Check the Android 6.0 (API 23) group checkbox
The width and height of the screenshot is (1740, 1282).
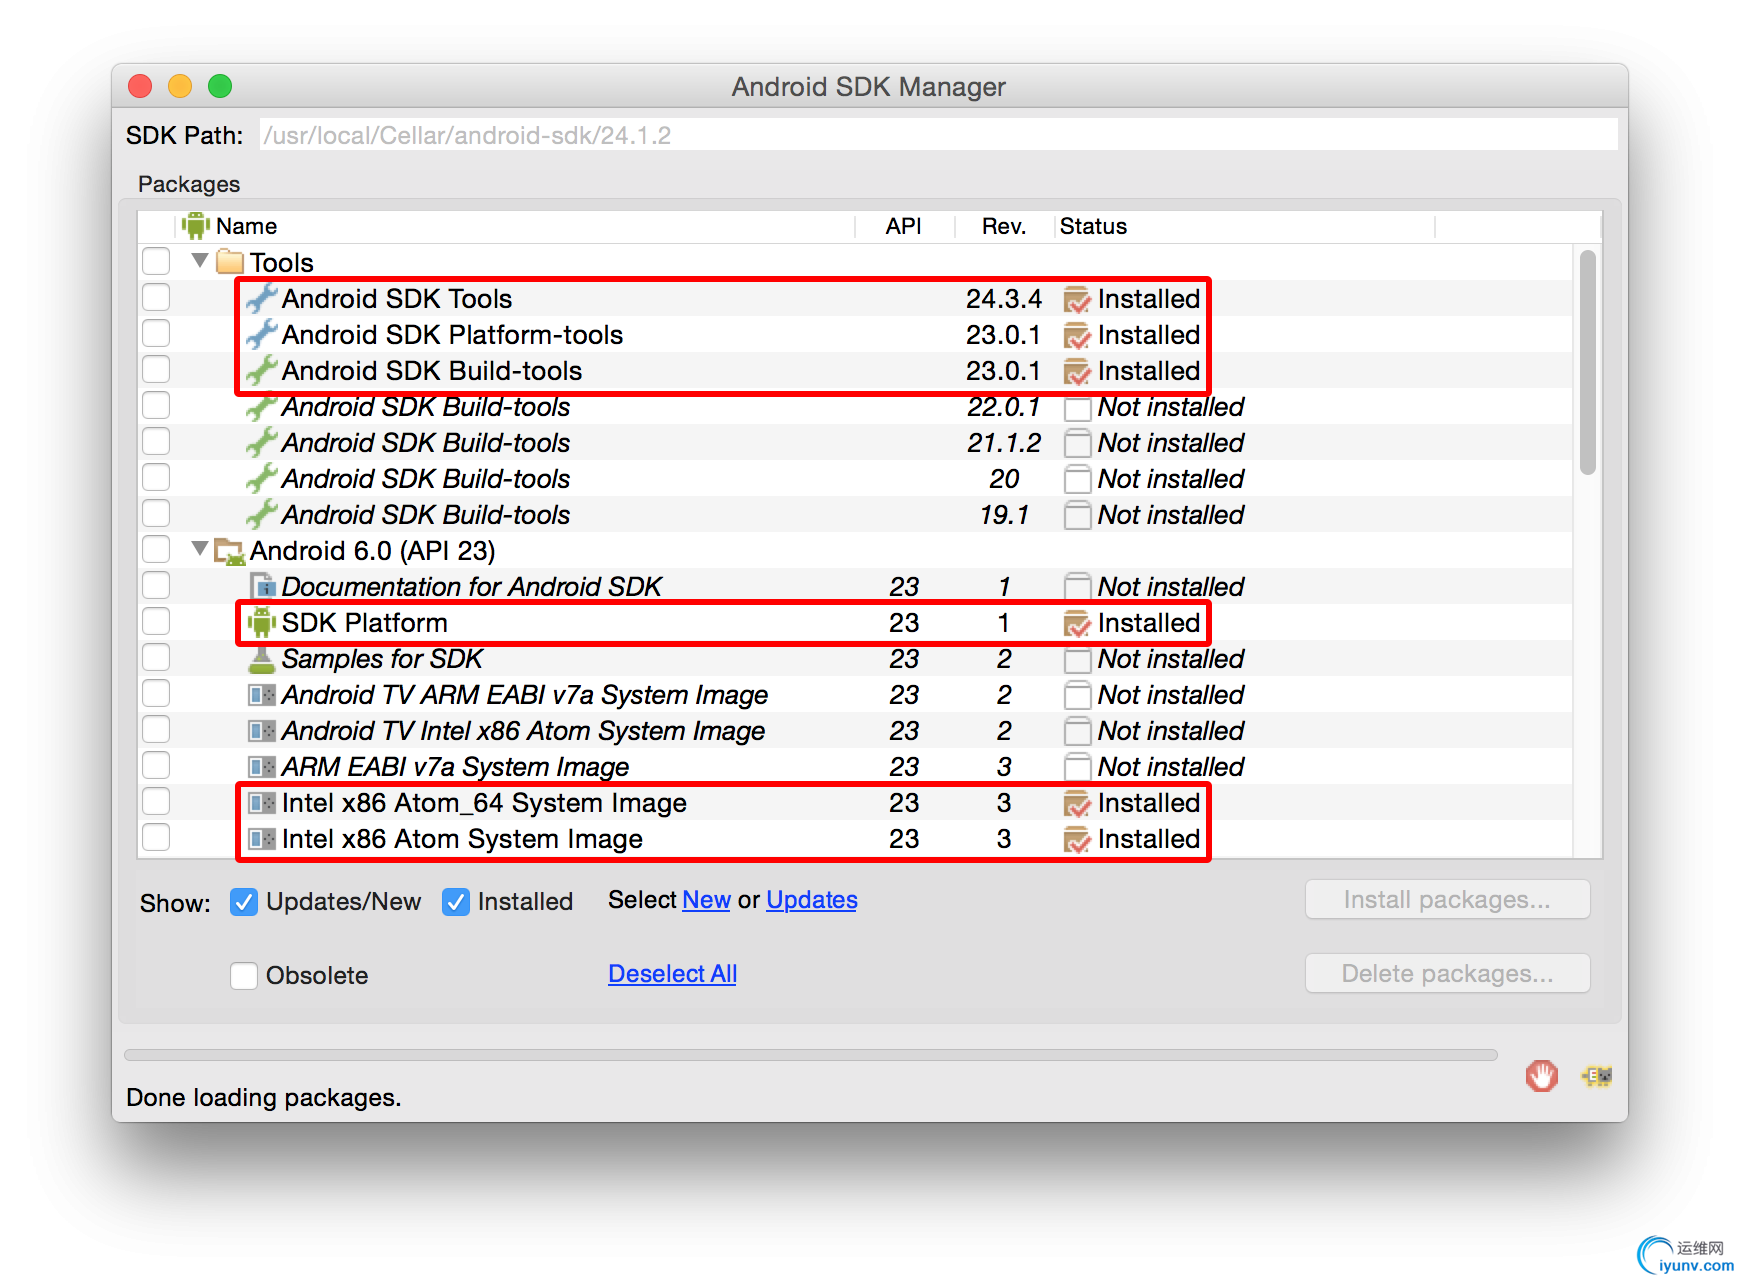pos(156,549)
